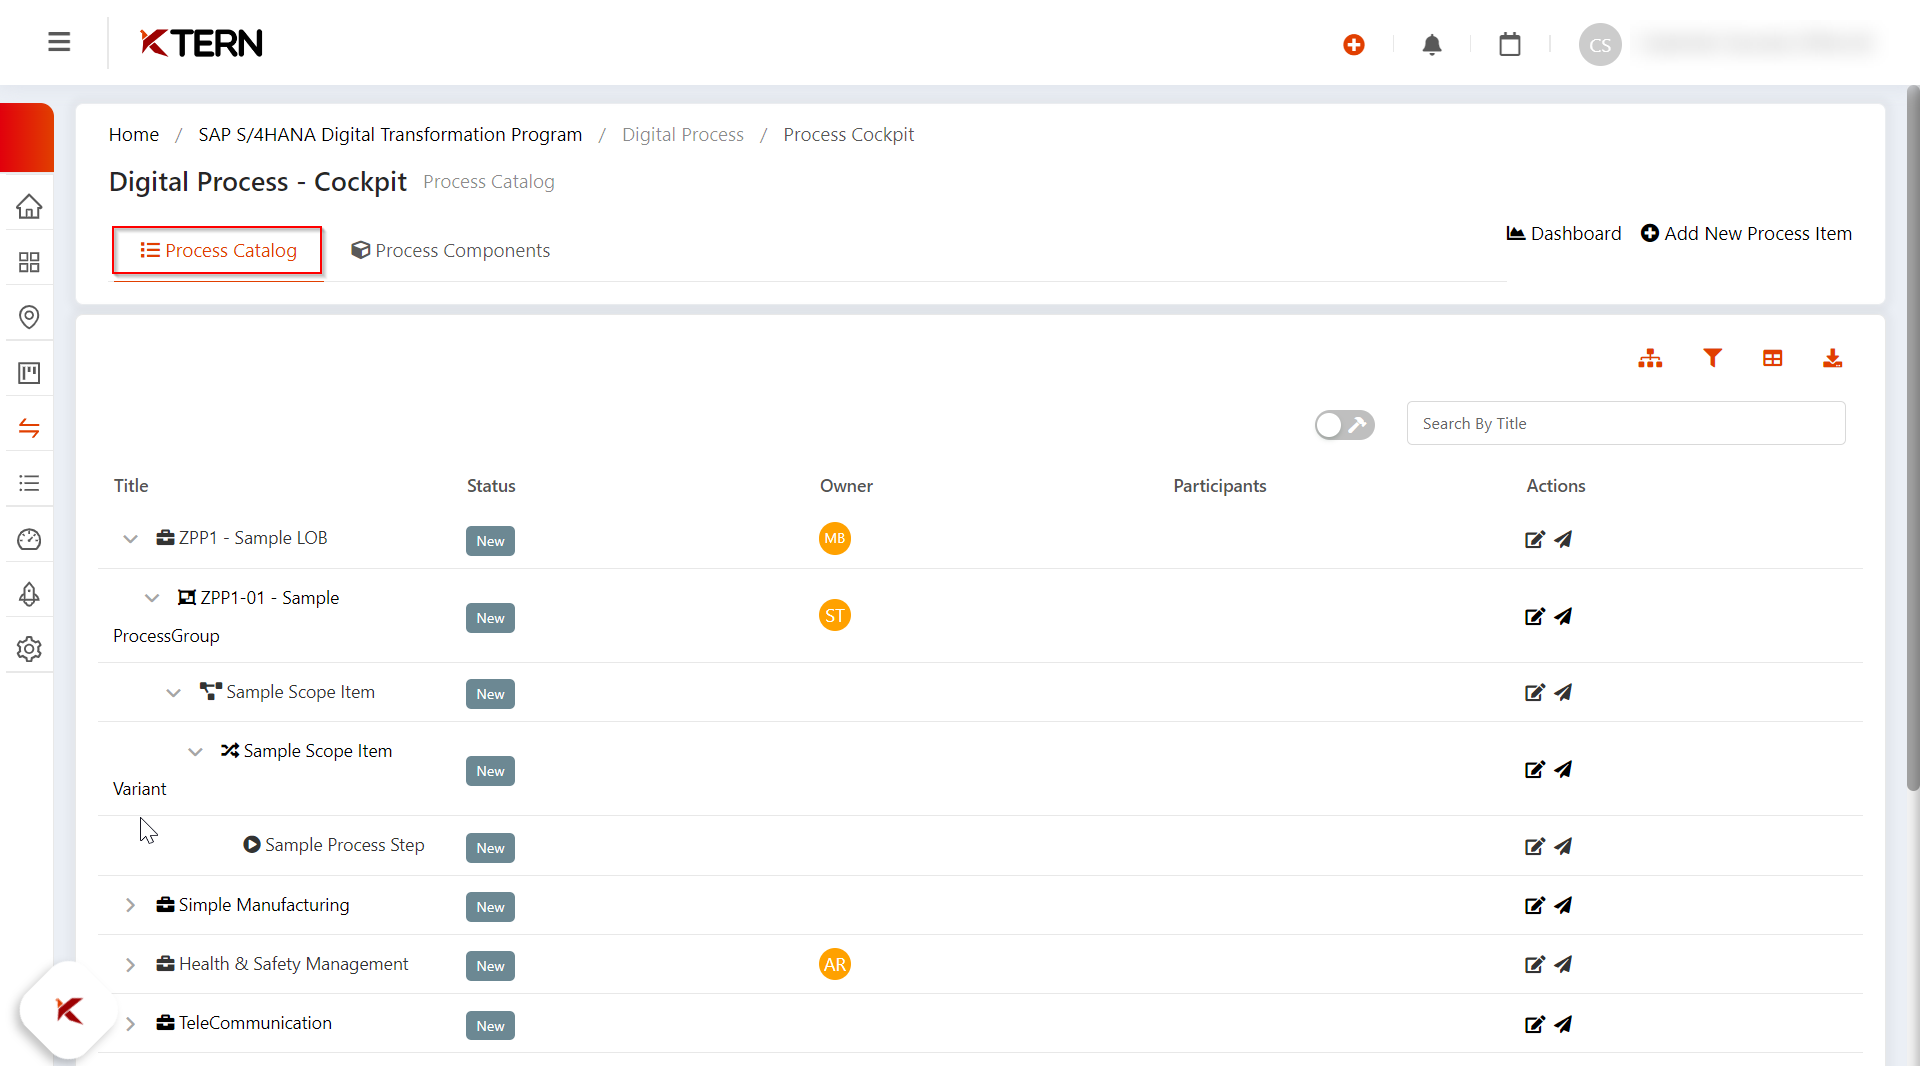Screen dimensions: 1920x1066
Task: Select the Process Catalog tab
Action: point(218,251)
